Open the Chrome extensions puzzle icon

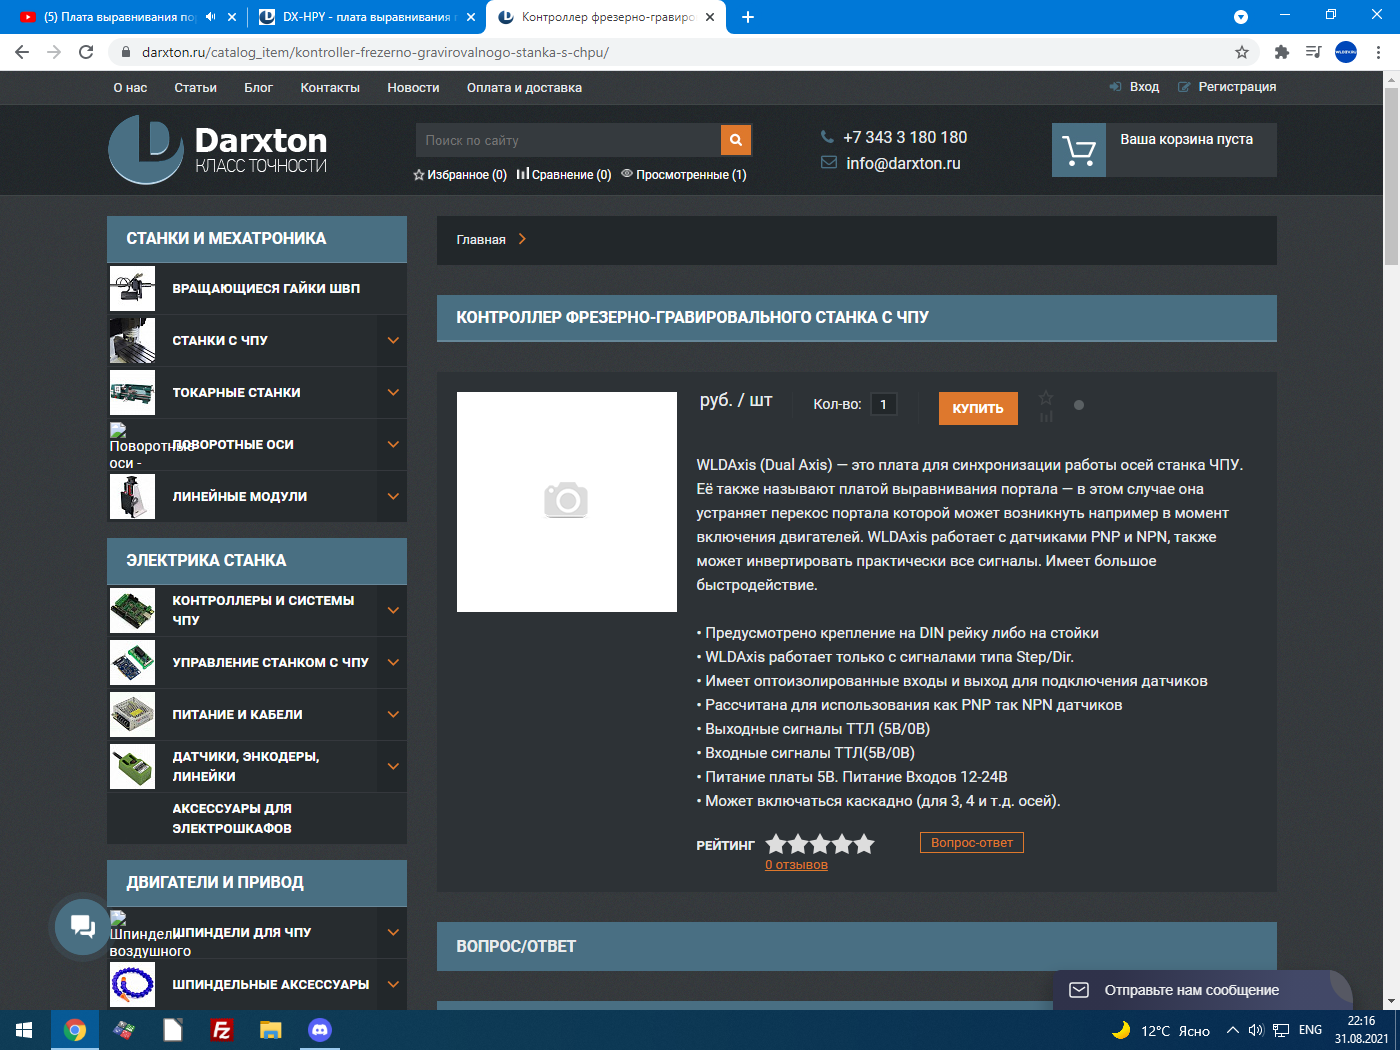pos(1282,52)
